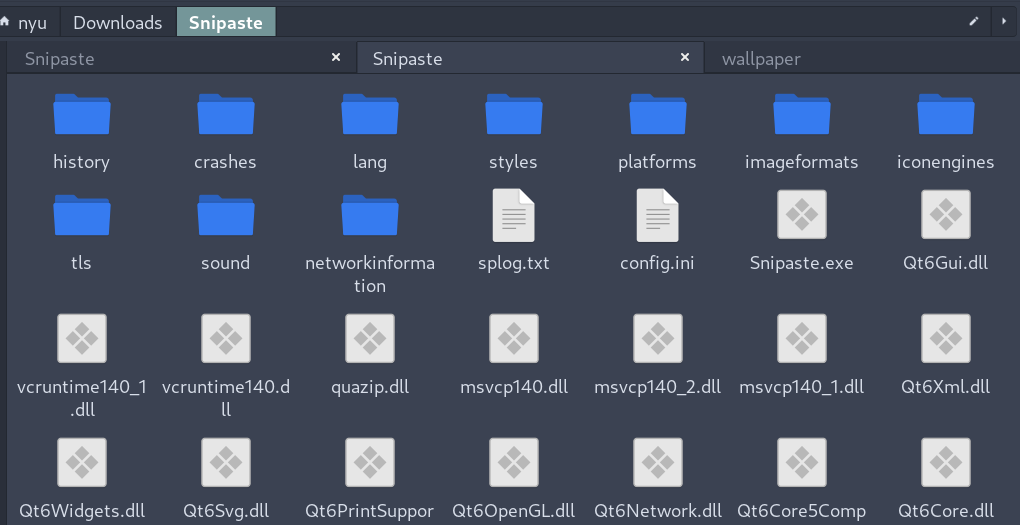Open the crashes folder icon
This screenshot has height=525, width=1020.
[x=226, y=114]
